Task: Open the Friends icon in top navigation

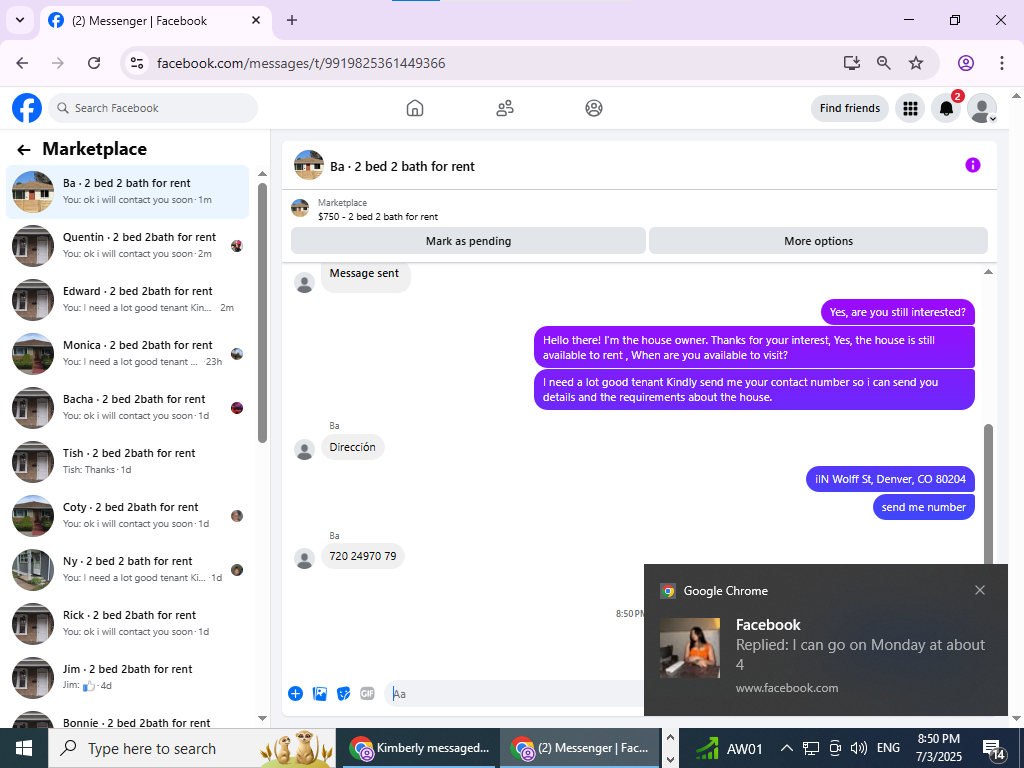Action: click(505, 108)
